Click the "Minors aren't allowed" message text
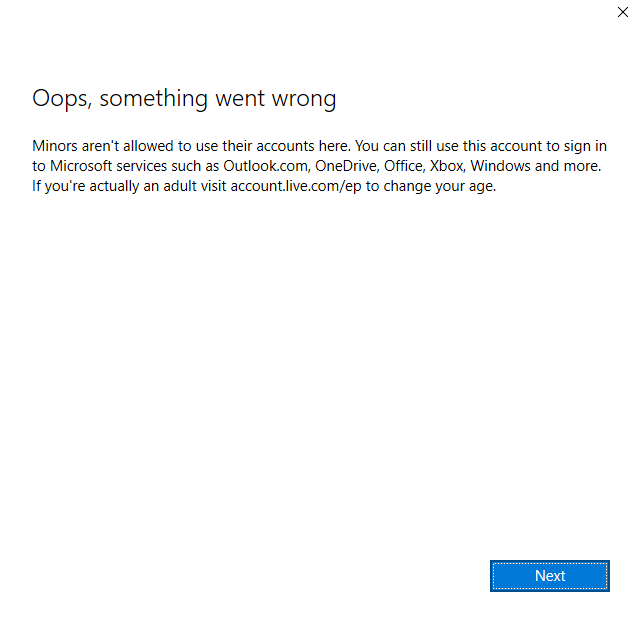Viewport: 643px width, 622px height. pos(319,166)
